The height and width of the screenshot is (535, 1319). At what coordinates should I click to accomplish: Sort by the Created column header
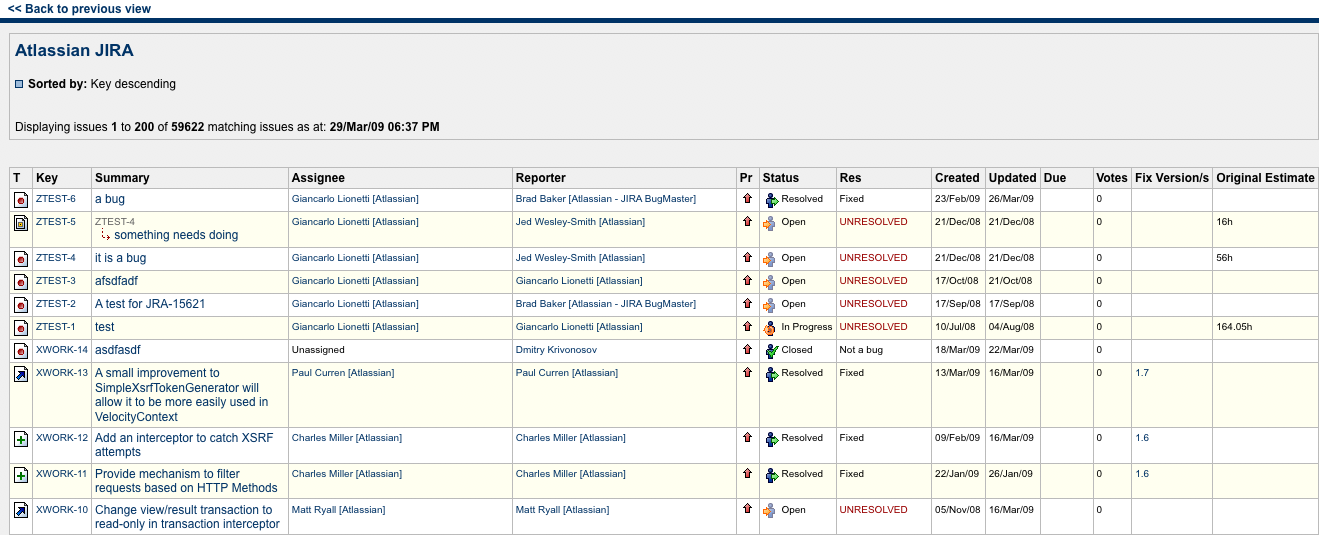[x=957, y=178]
